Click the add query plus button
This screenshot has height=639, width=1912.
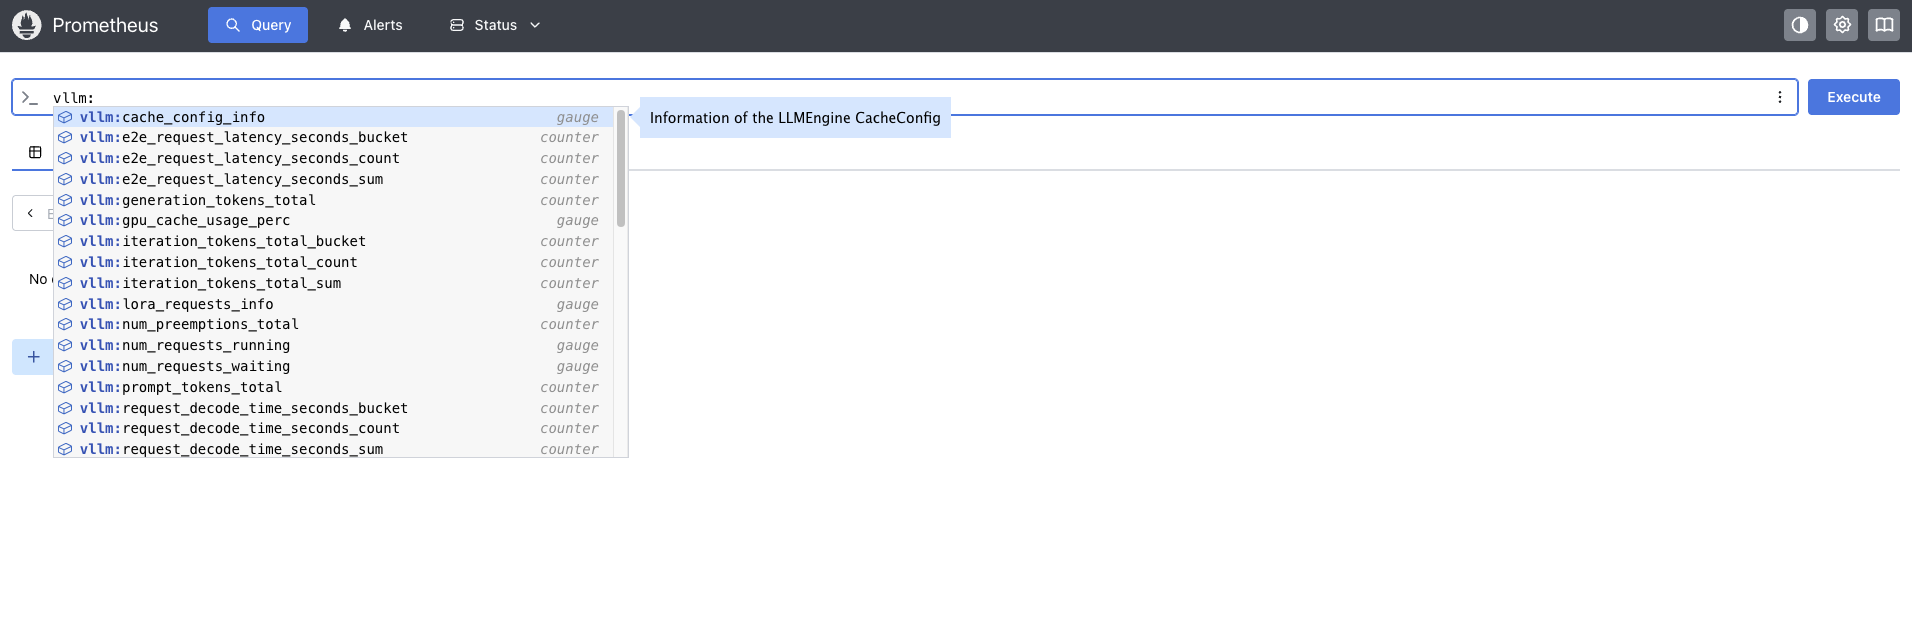point(33,357)
